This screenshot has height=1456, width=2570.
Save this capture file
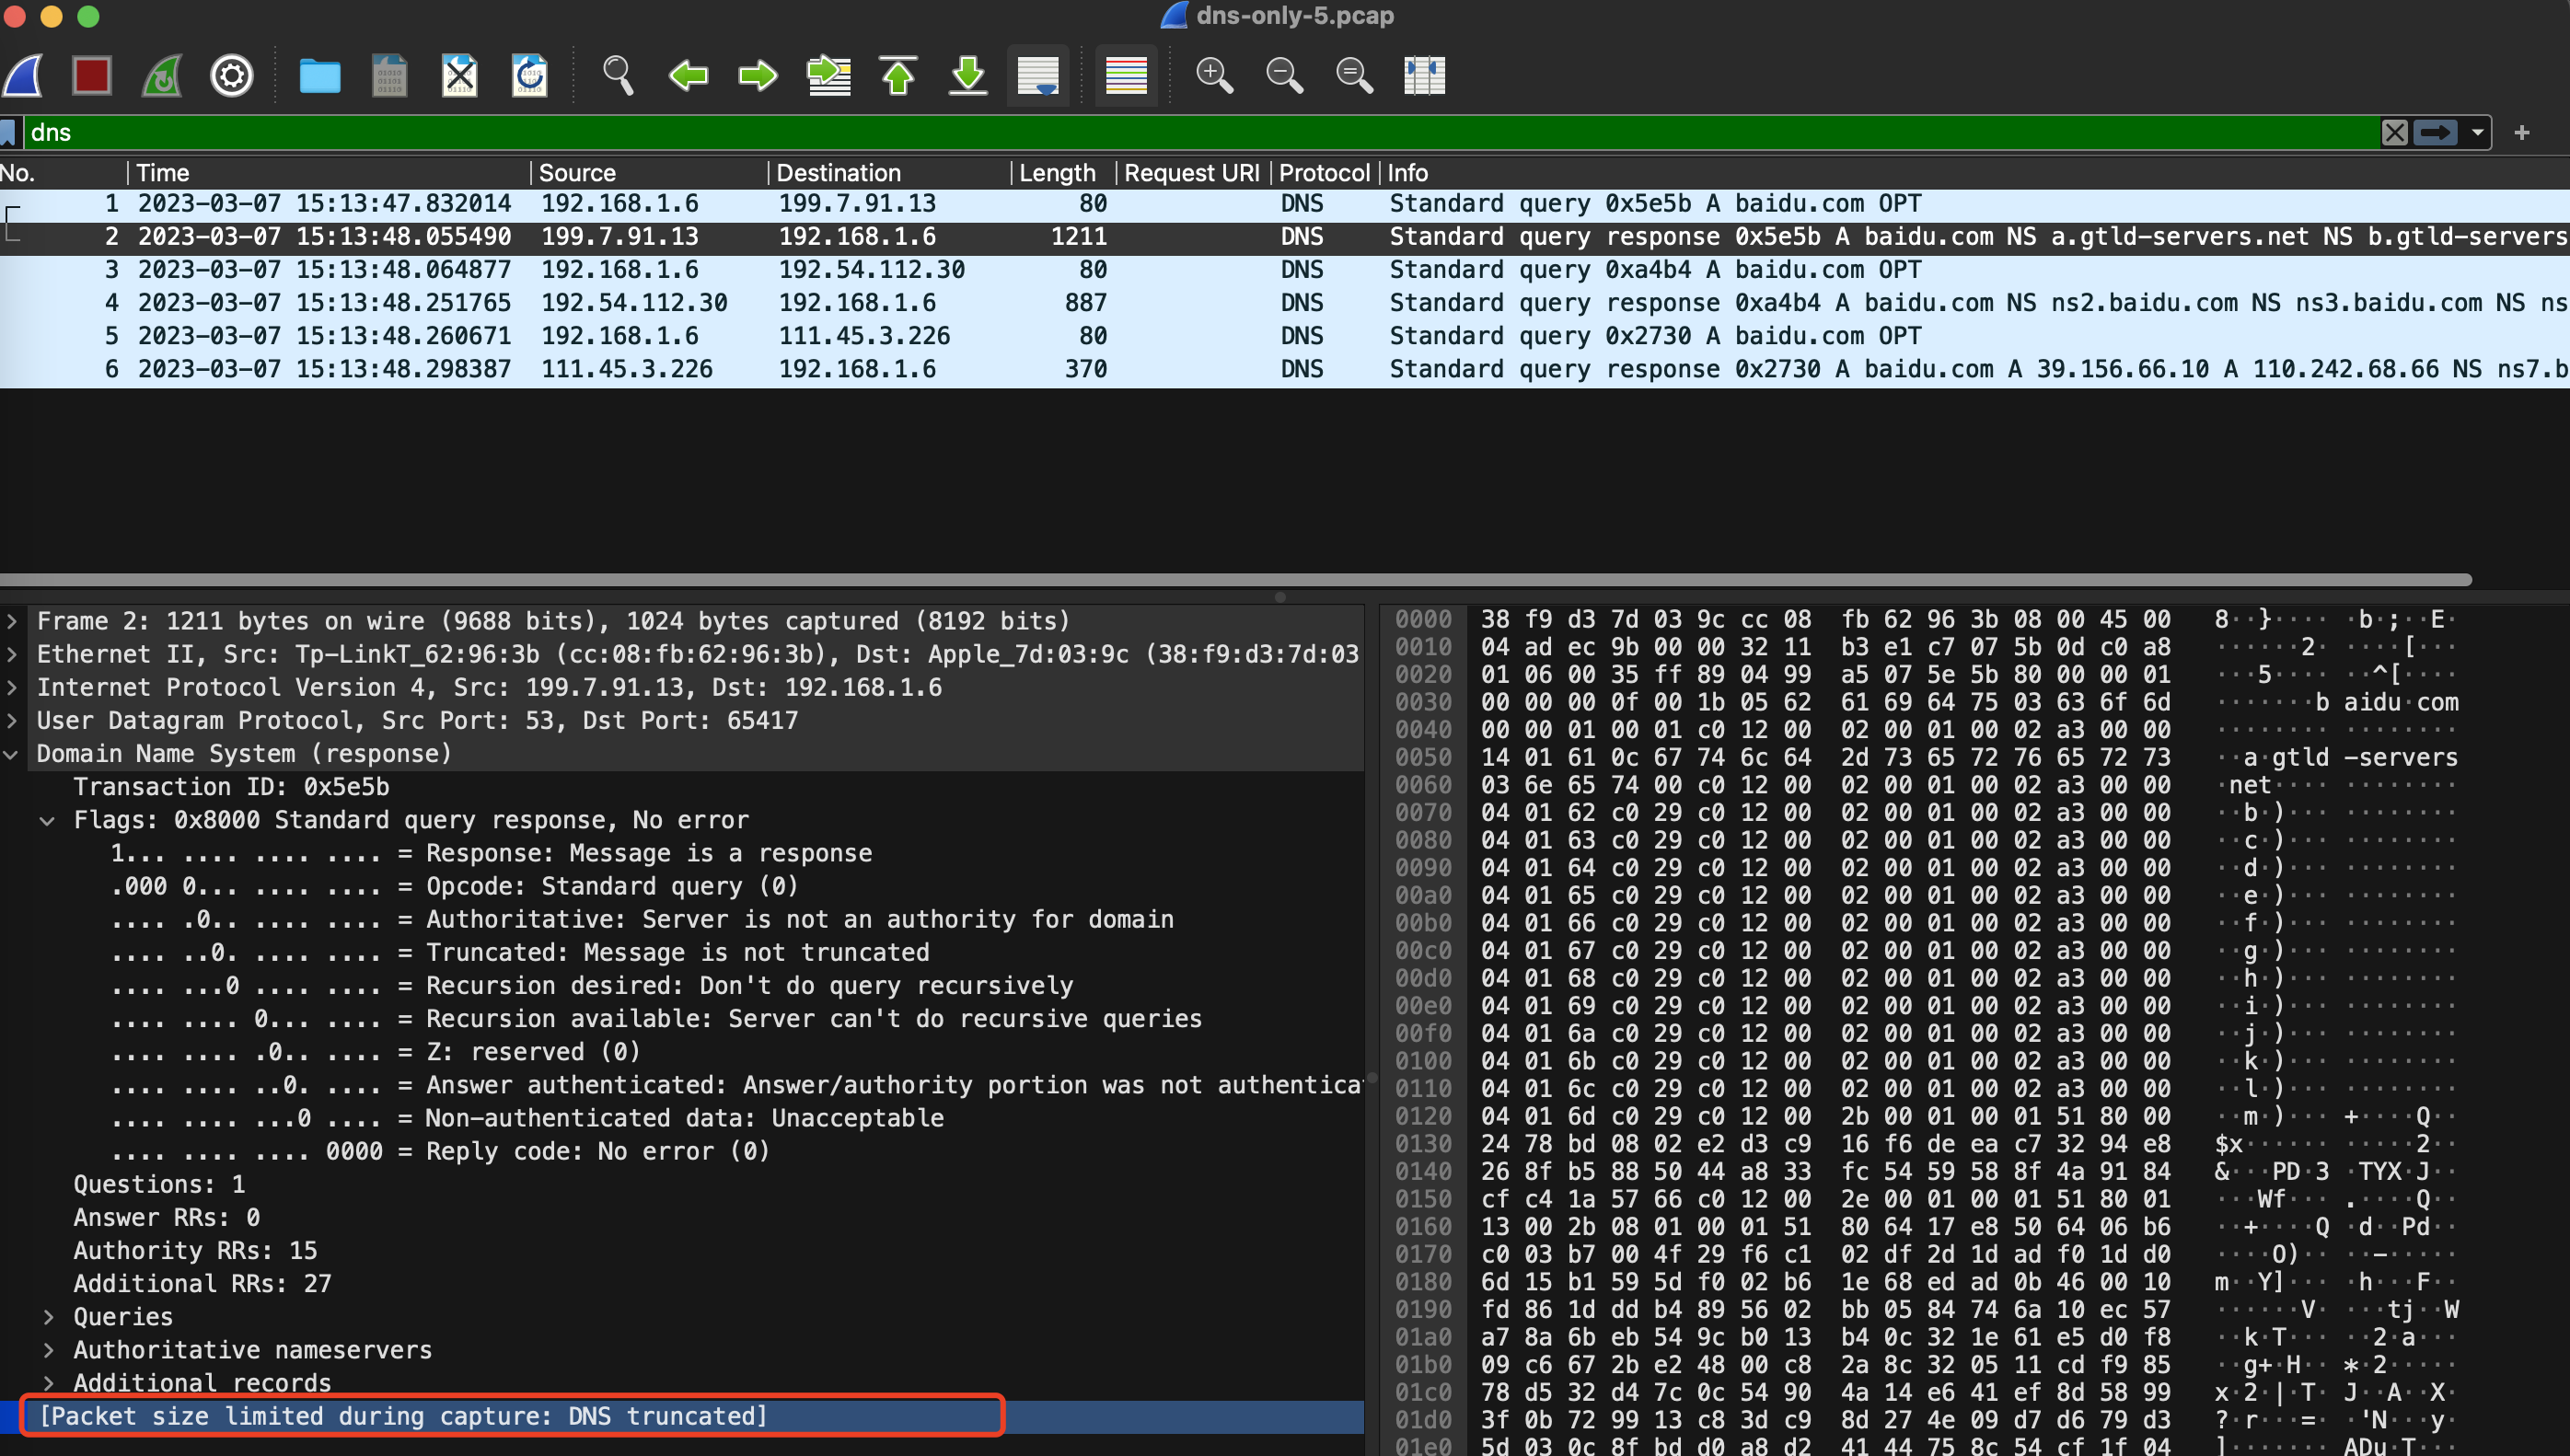[390, 75]
